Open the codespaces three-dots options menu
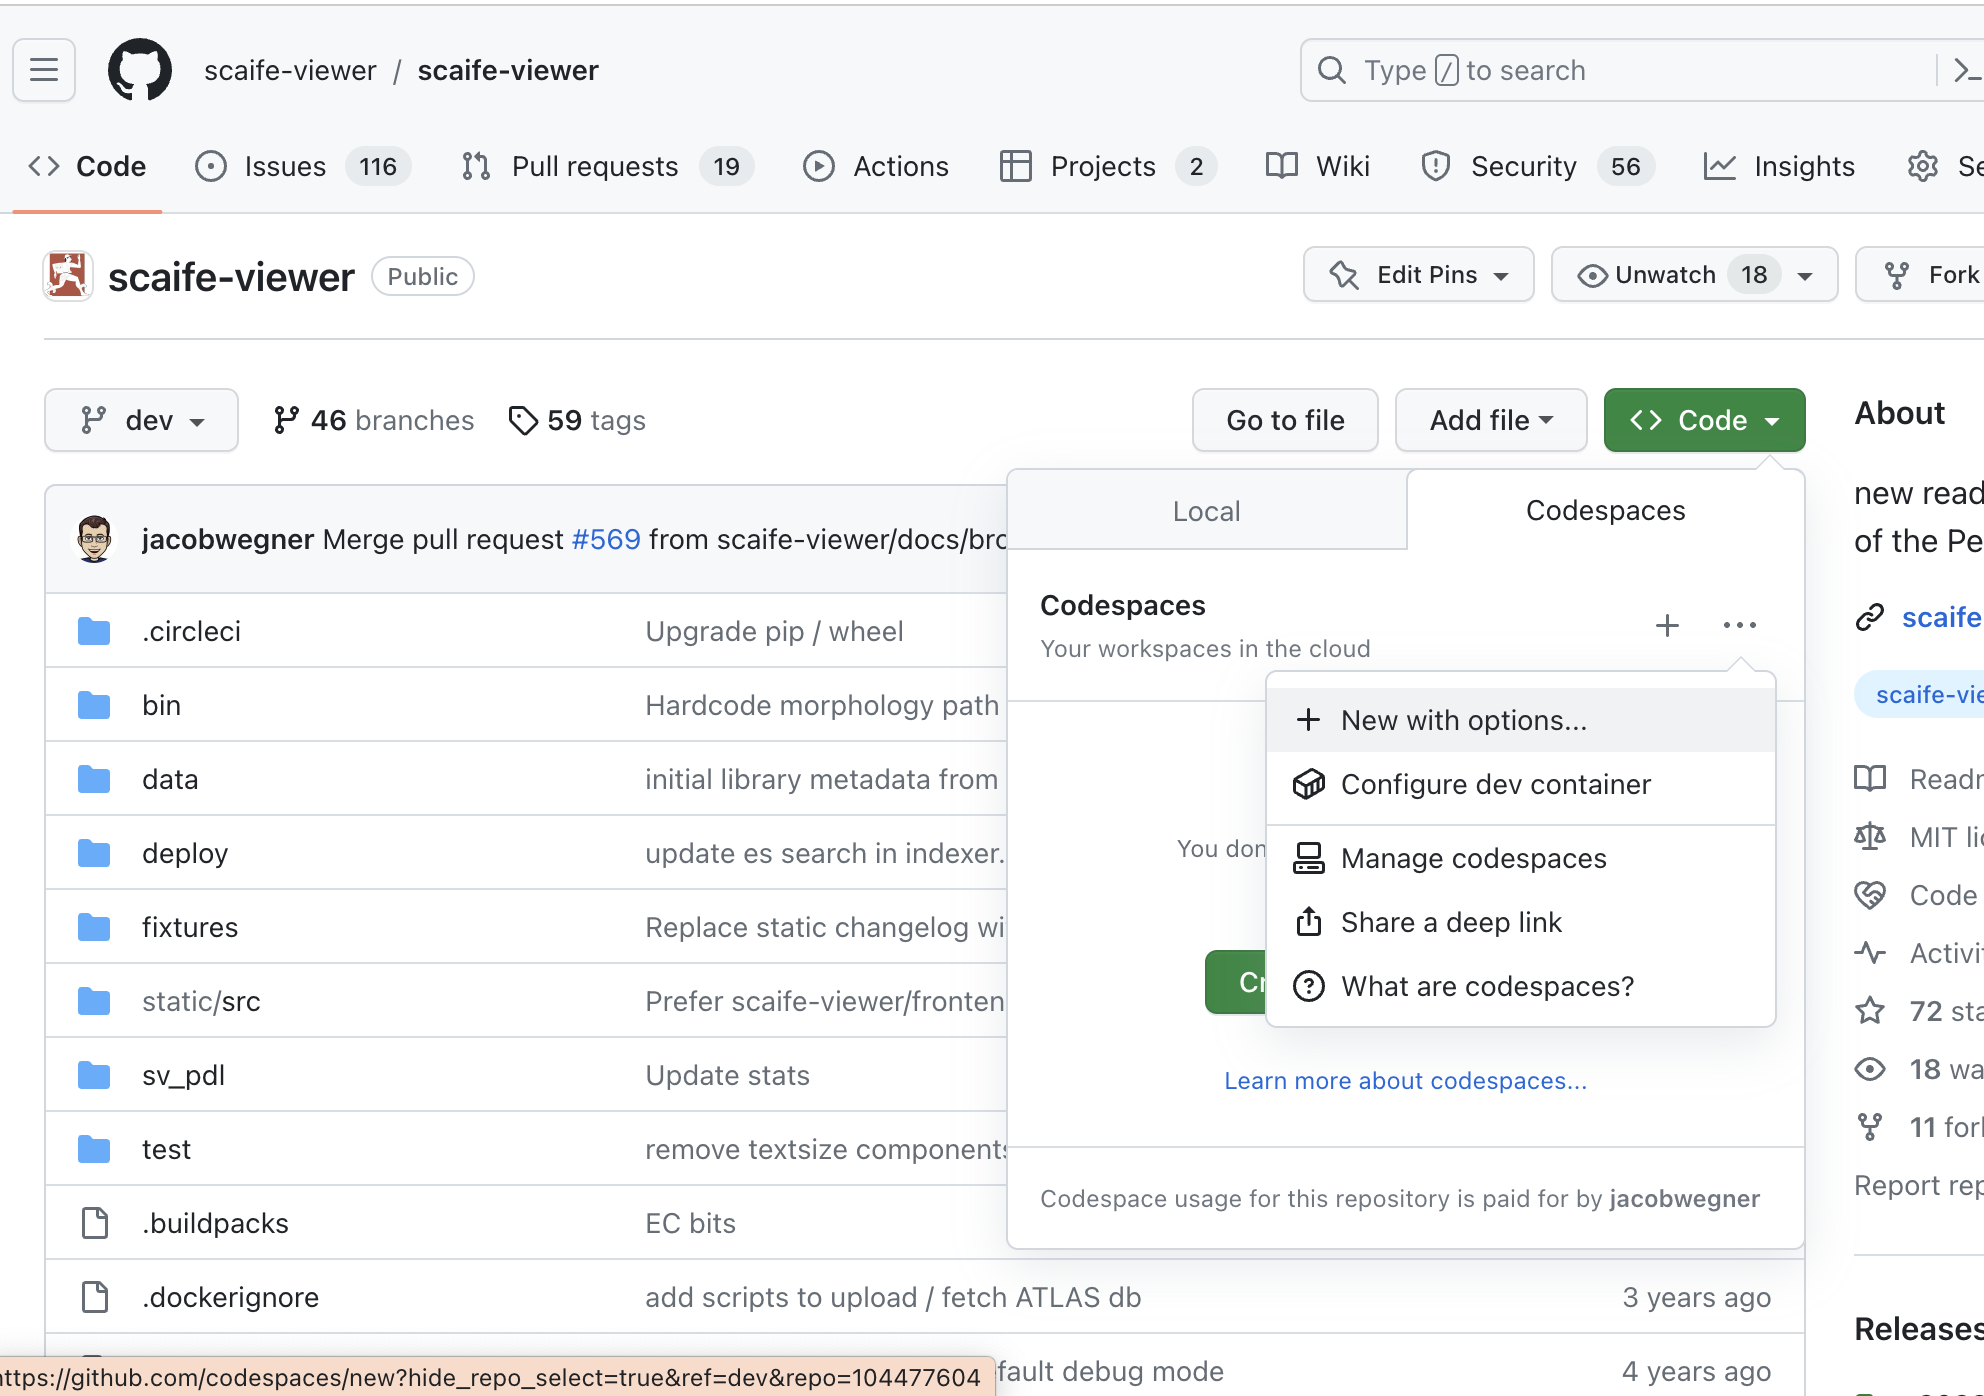Image resolution: width=1984 pixels, height=1396 pixels. click(x=1739, y=626)
